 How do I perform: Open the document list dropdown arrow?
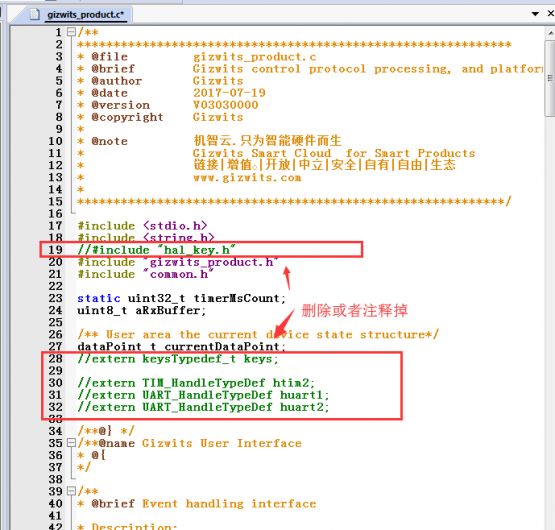(535, 14)
